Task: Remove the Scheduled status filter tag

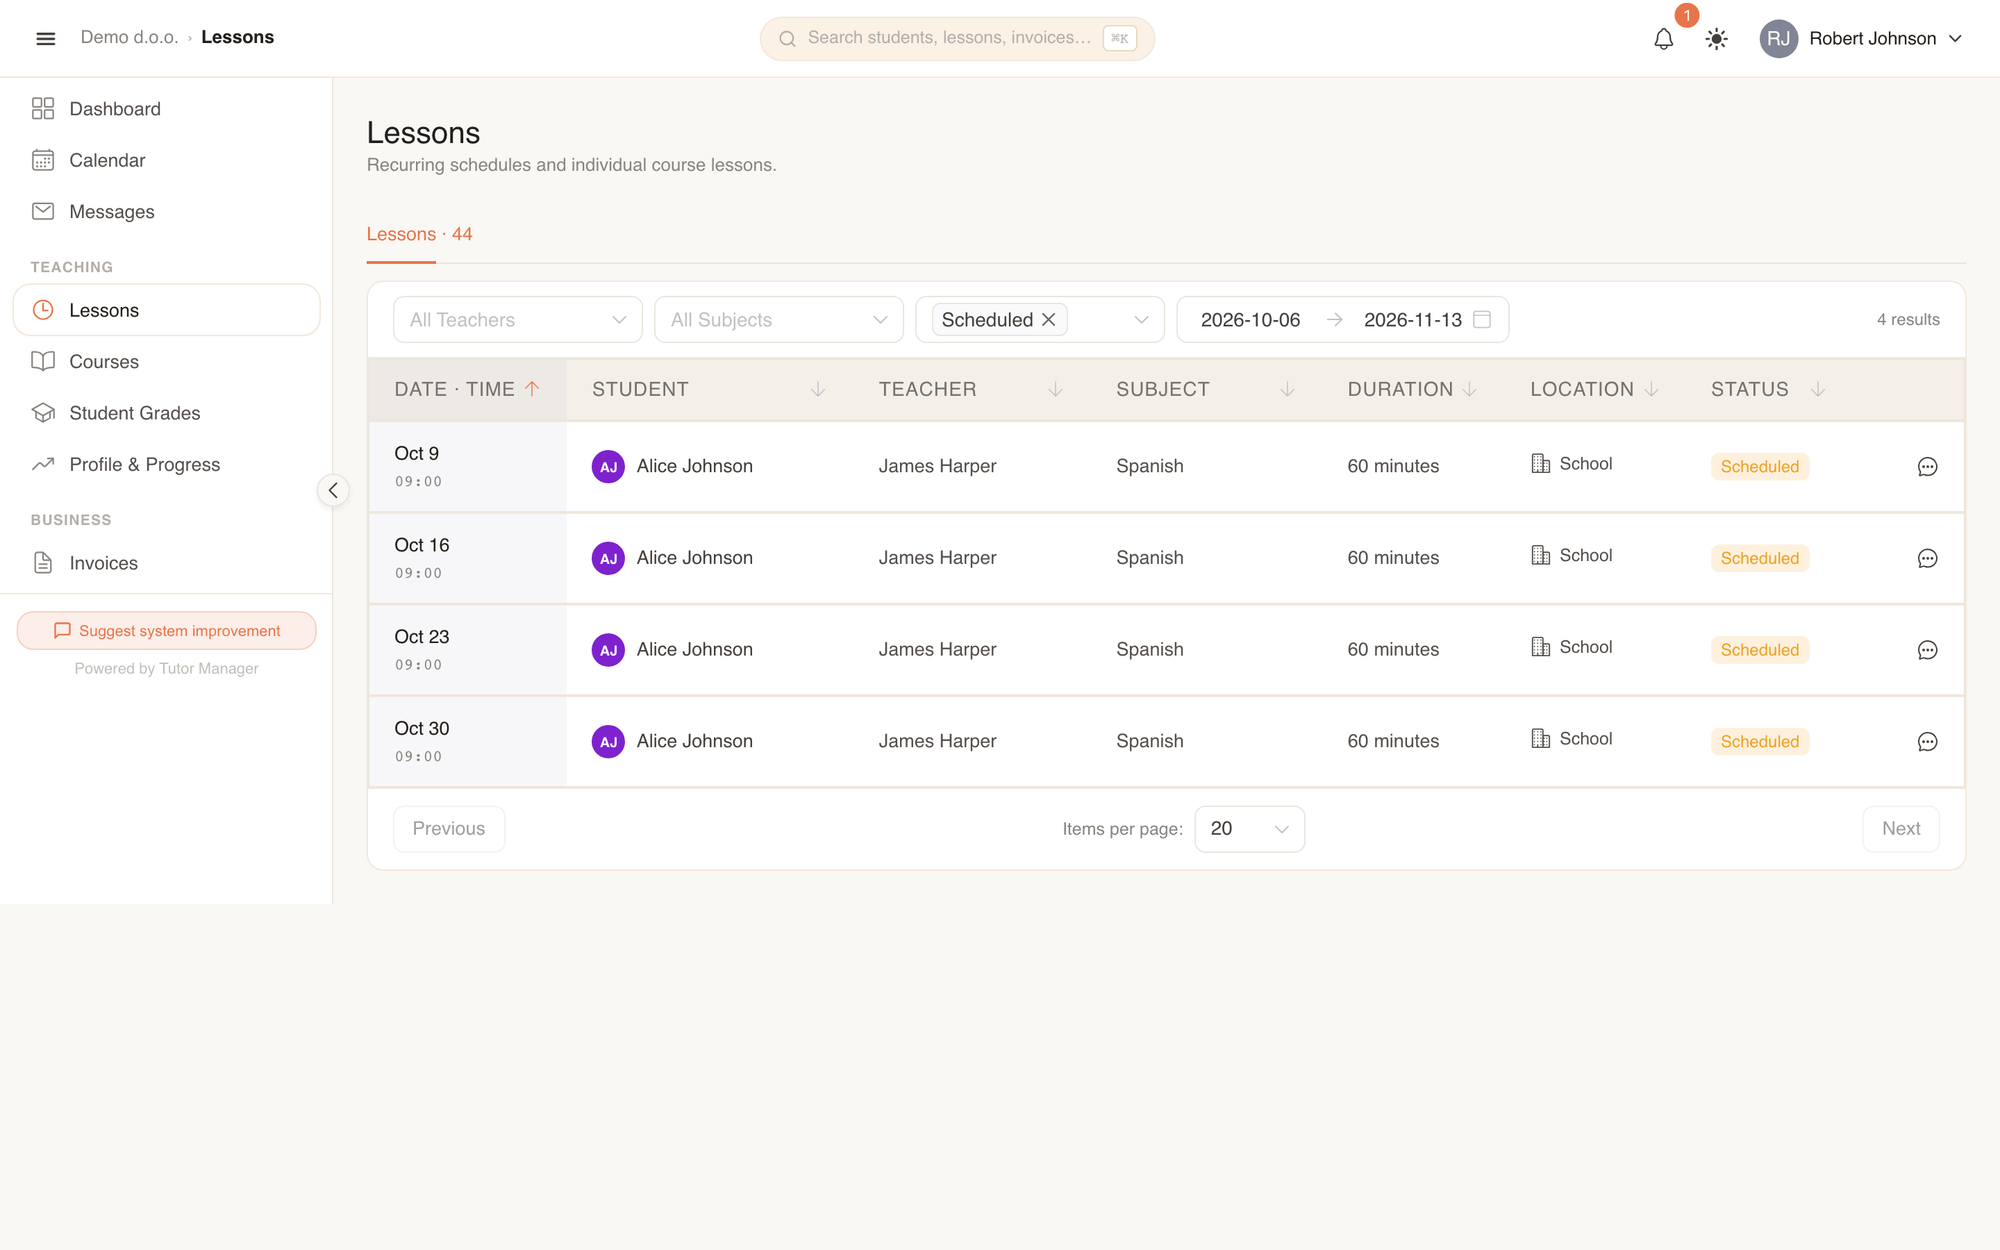Action: pyautogui.click(x=1049, y=320)
